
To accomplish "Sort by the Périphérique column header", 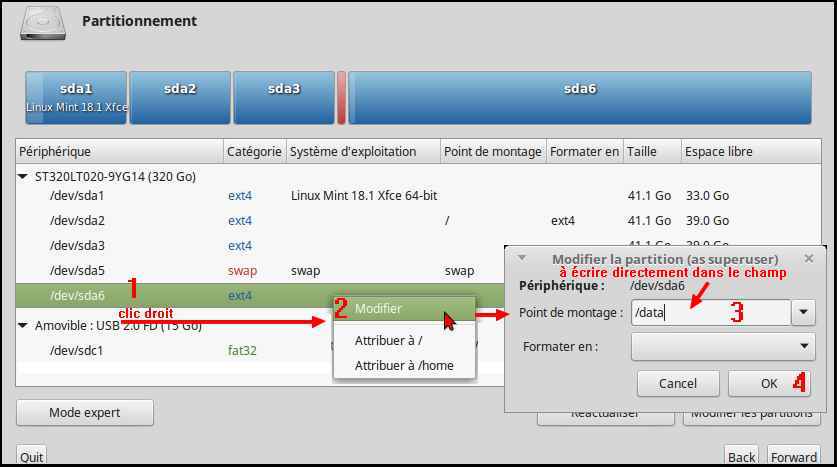I will pyautogui.click(x=118, y=152).
